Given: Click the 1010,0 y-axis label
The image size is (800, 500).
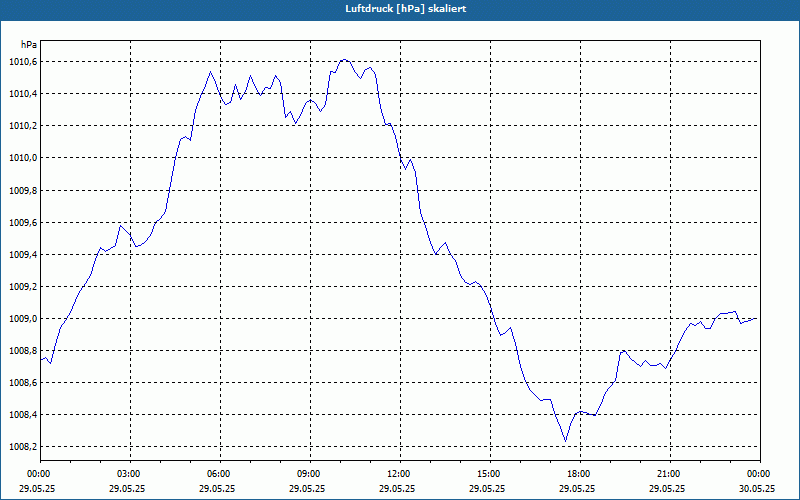Looking at the screenshot, I should coord(23,158).
